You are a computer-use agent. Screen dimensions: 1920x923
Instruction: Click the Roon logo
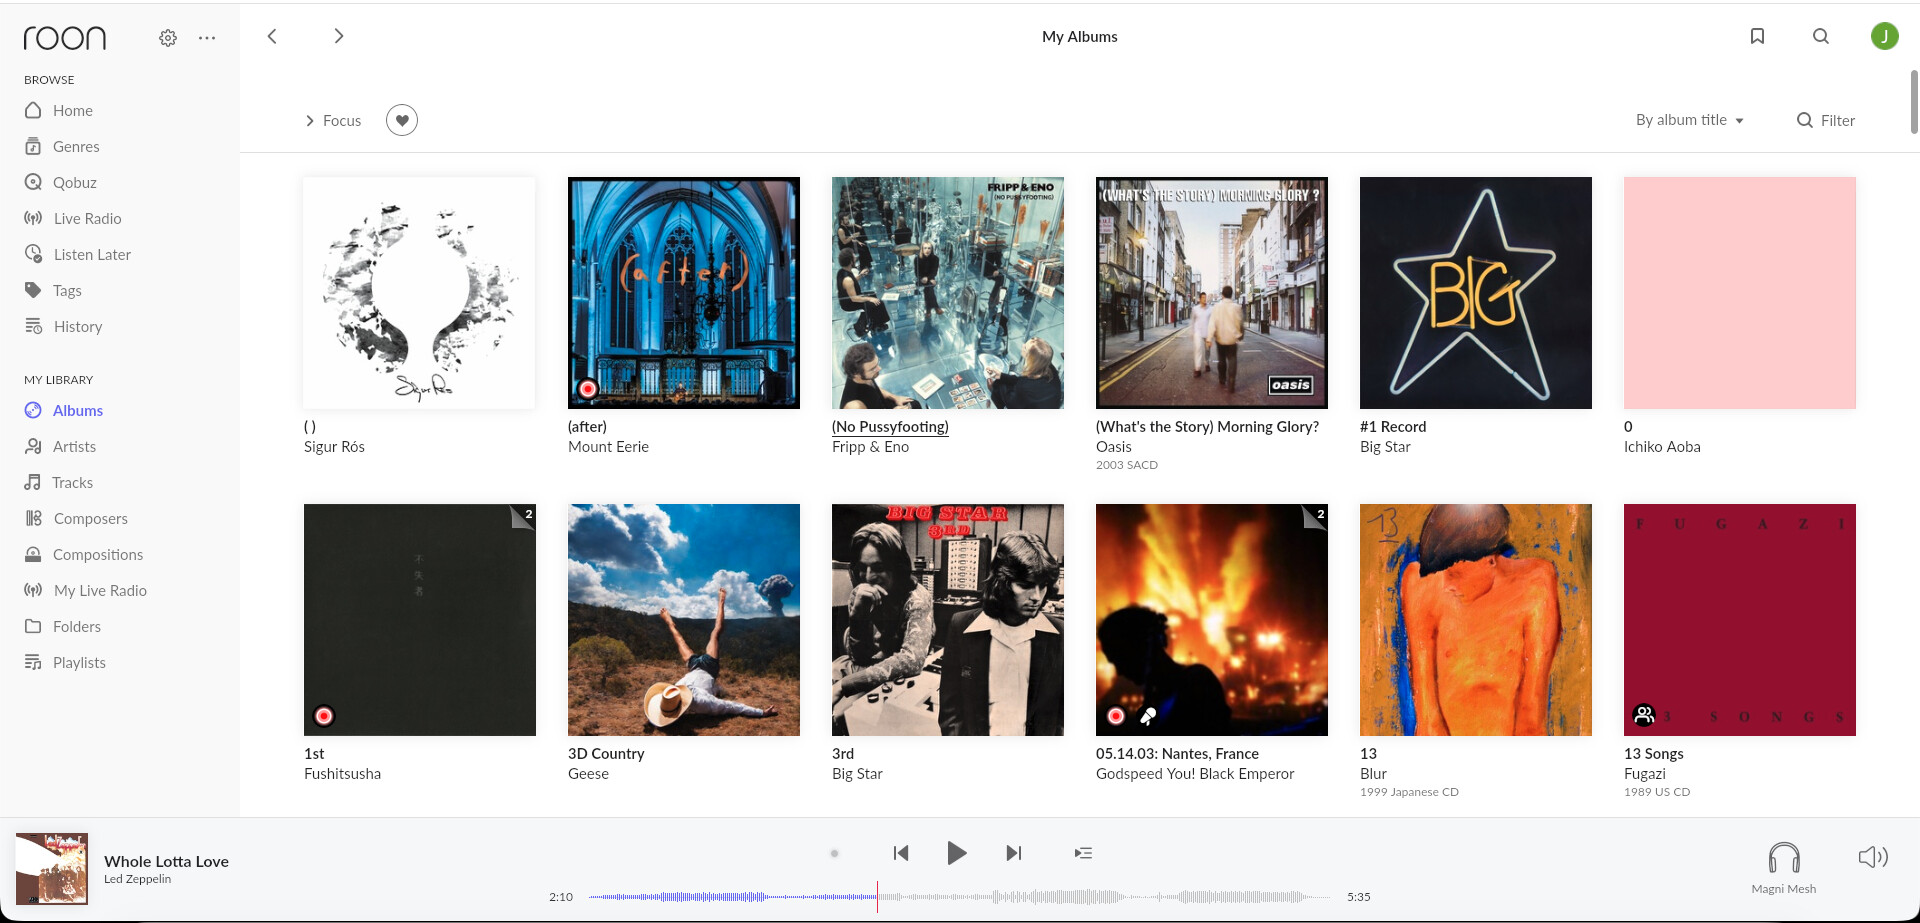coord(65,38)
